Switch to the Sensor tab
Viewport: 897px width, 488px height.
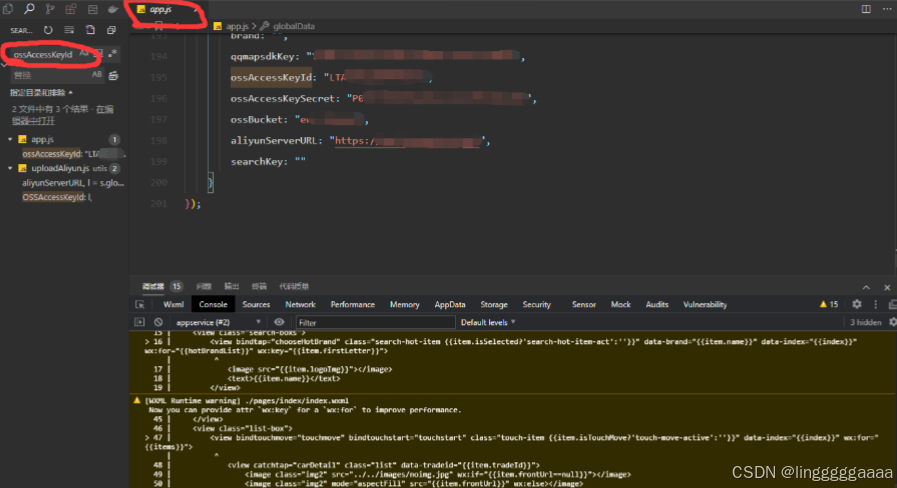click(584, 304)
